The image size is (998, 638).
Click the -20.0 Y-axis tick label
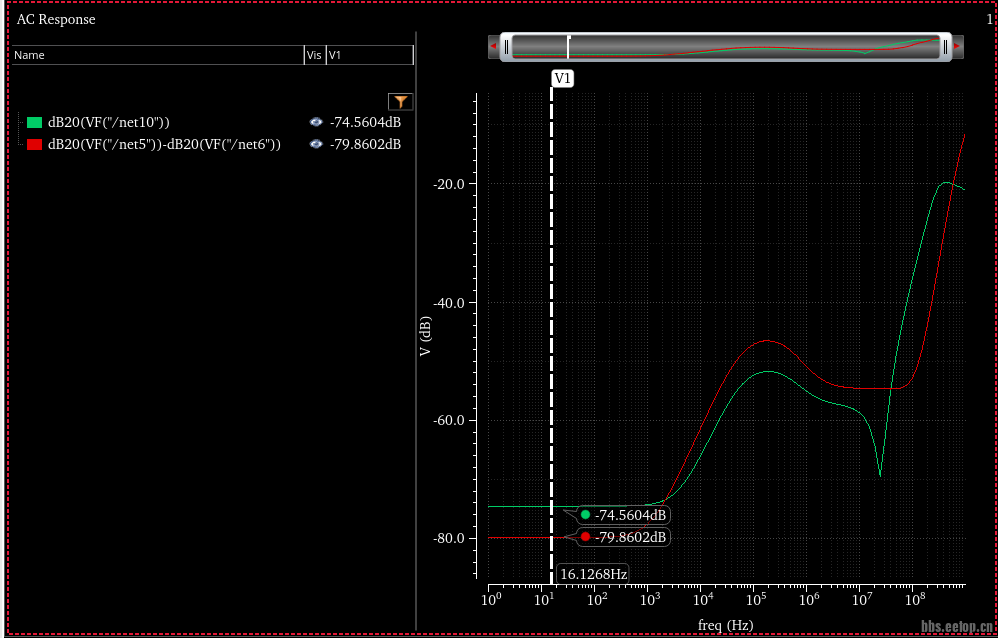[450, 183]
